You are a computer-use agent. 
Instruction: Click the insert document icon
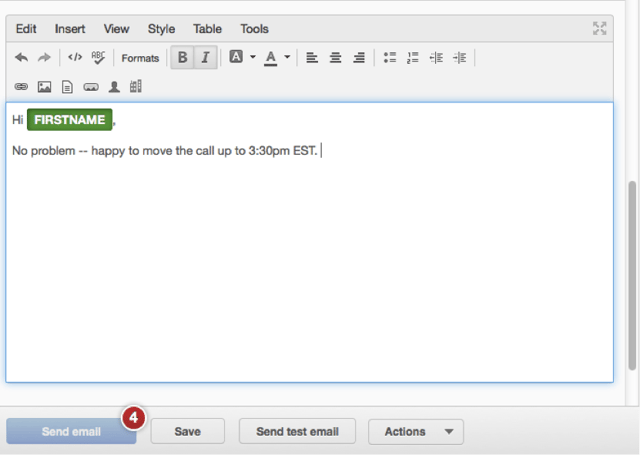67,87
